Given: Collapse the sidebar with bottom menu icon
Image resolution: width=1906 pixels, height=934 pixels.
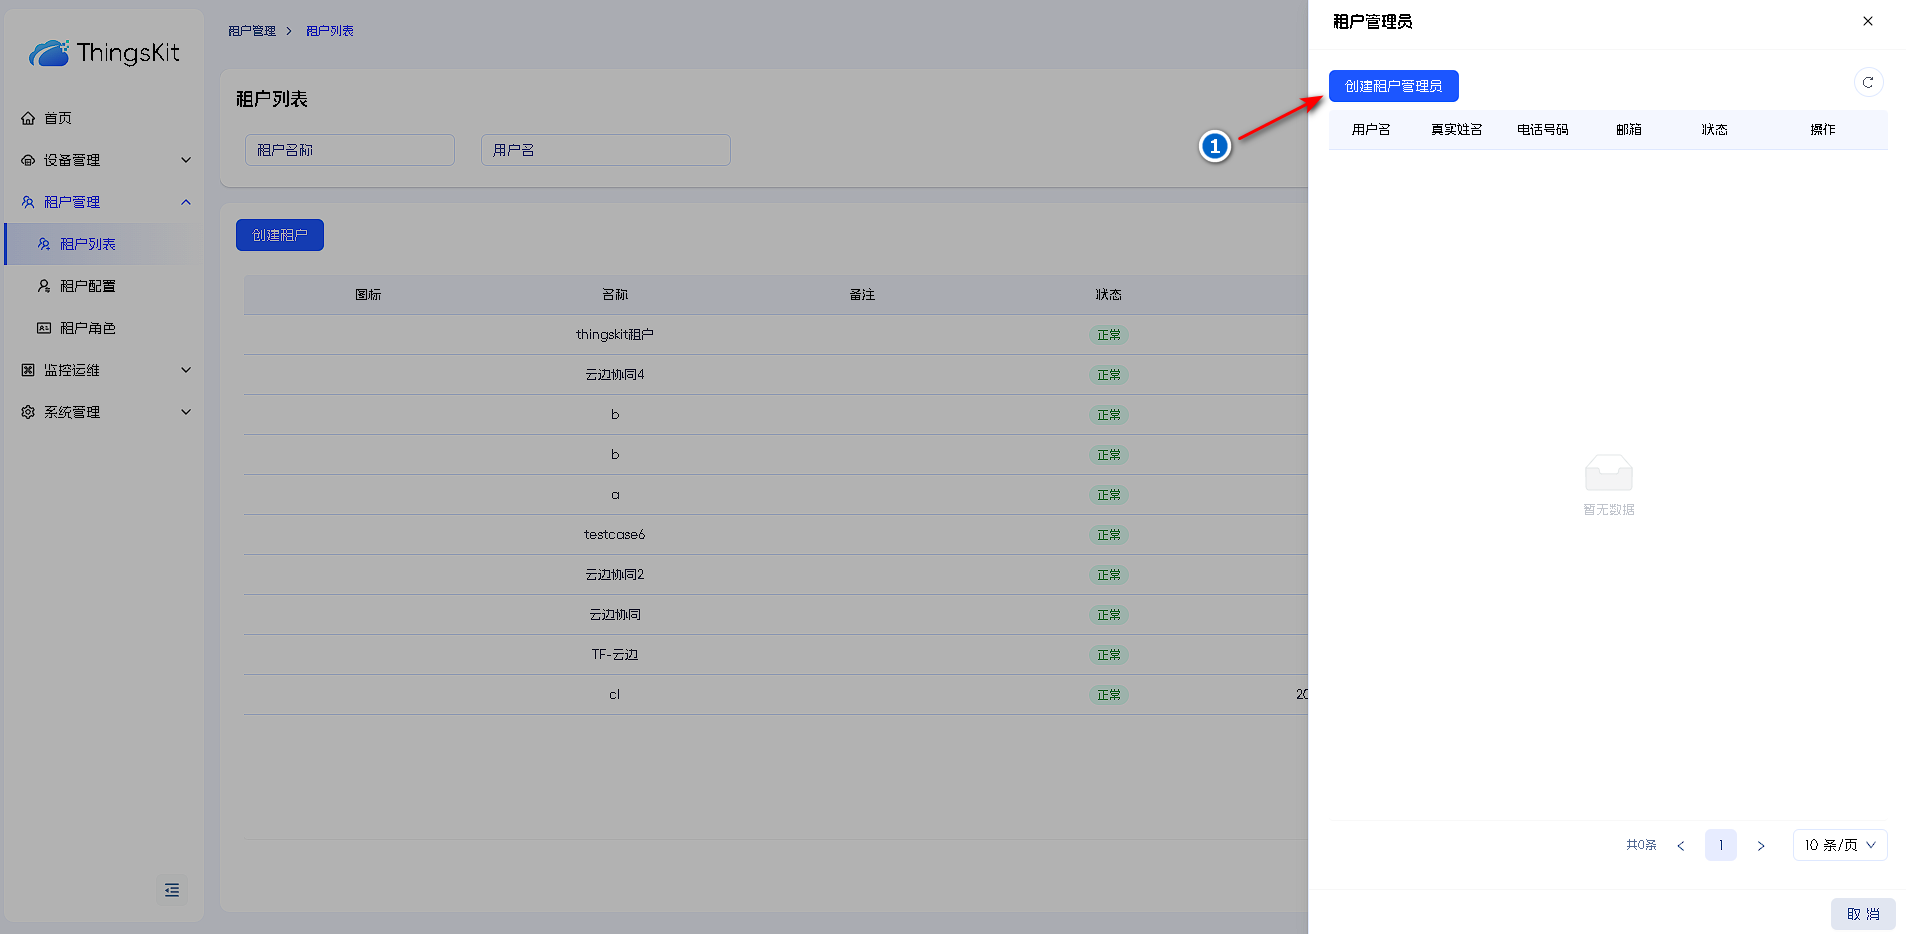Looking at the screenshot, I should pyautogui.click(x=172, y=890).
